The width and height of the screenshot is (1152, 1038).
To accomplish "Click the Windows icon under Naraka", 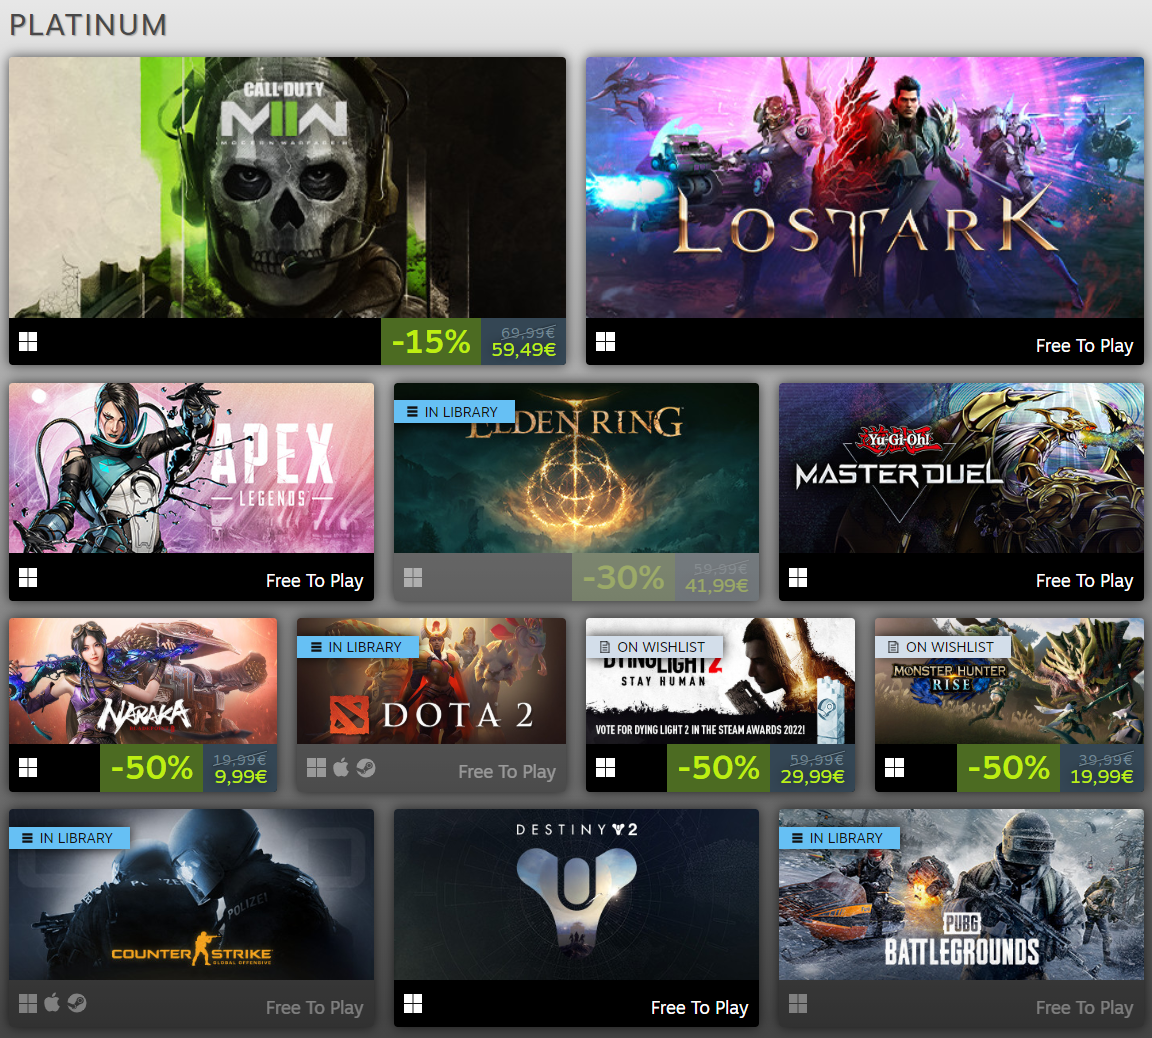I will [x=28, y=768].
